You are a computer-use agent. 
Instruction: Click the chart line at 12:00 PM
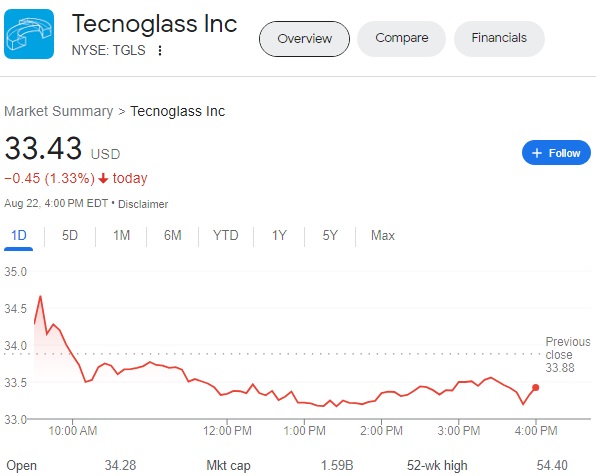click(227, 393)
